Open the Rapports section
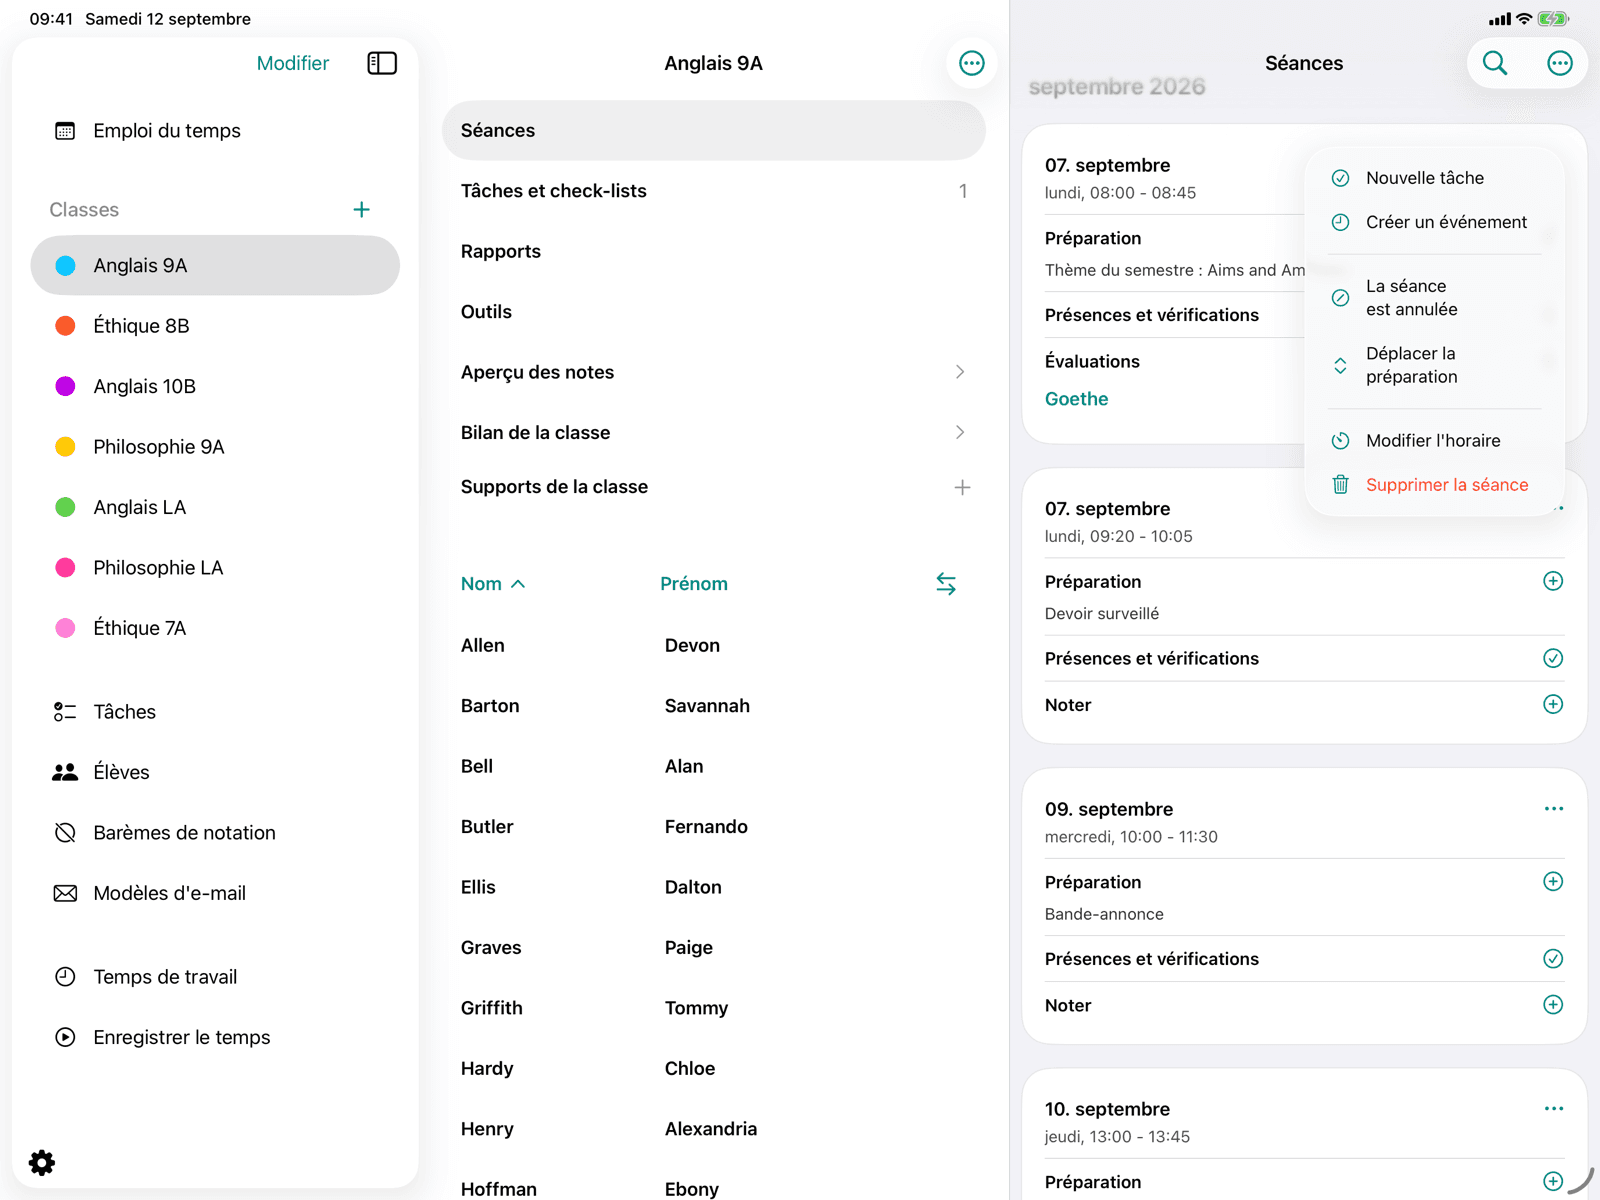 click(714, 252)
